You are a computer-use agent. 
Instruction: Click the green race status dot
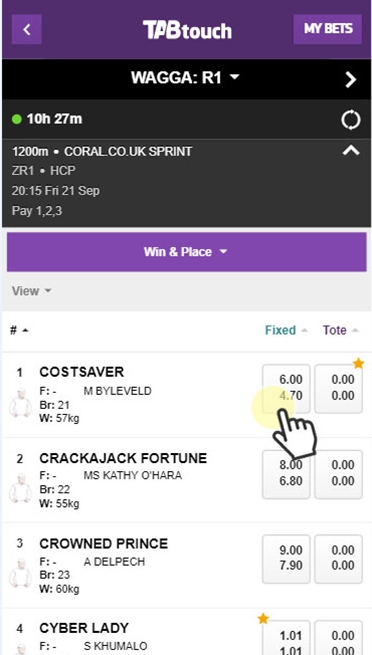(17, 119)
